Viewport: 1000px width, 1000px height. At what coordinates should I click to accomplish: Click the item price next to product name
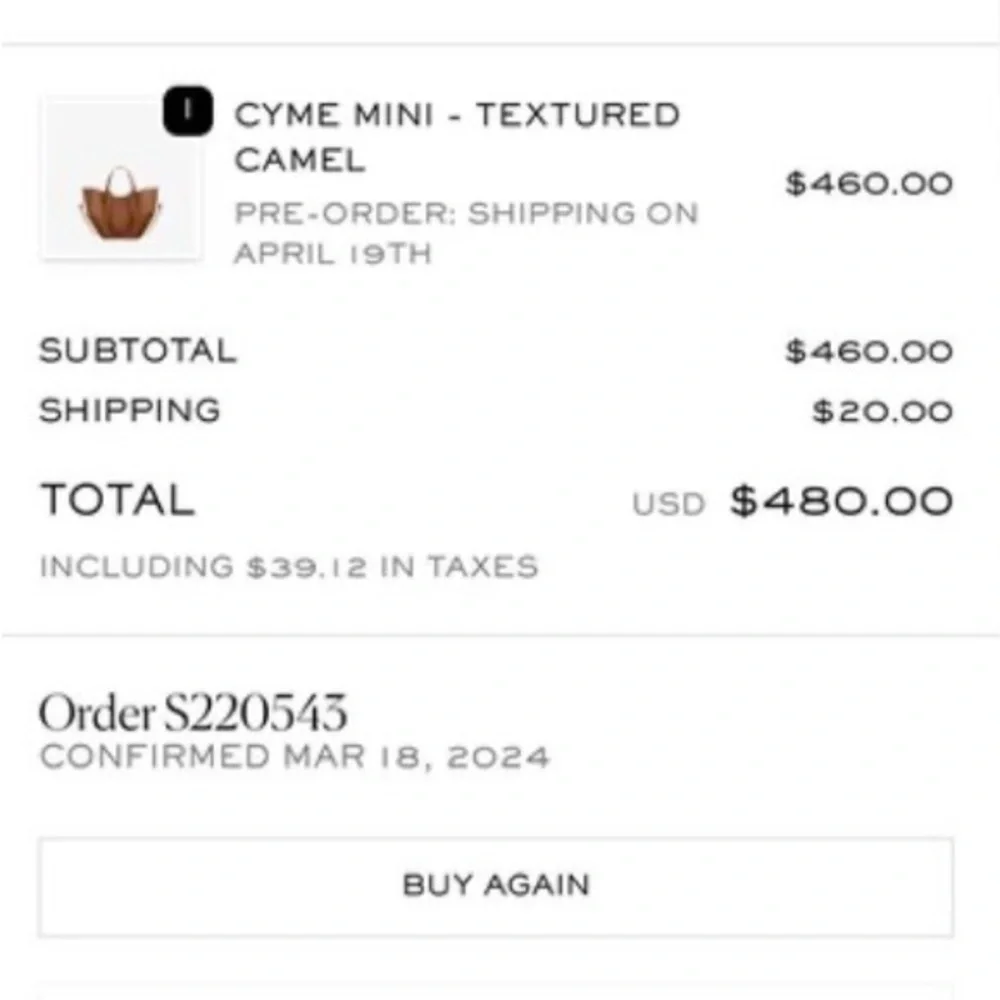pyautogui.click(x=868, y=183)
